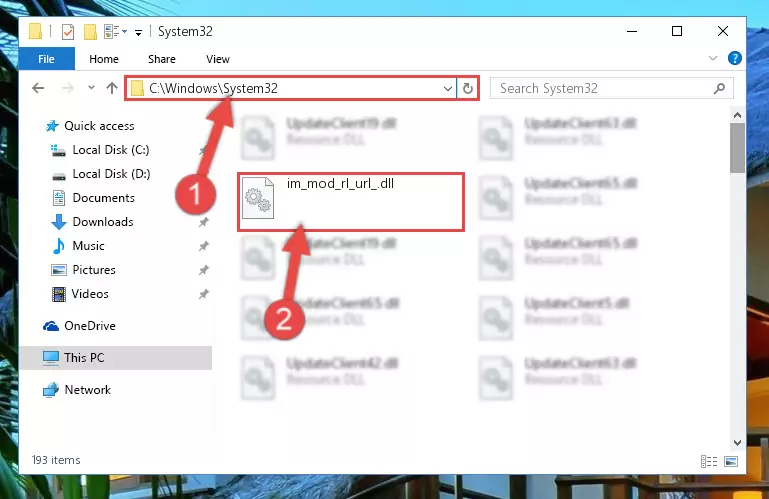Click the New Folder icon in quick access toolbar
The height and width of the screenshot is (499, 769).
point(90,32)
